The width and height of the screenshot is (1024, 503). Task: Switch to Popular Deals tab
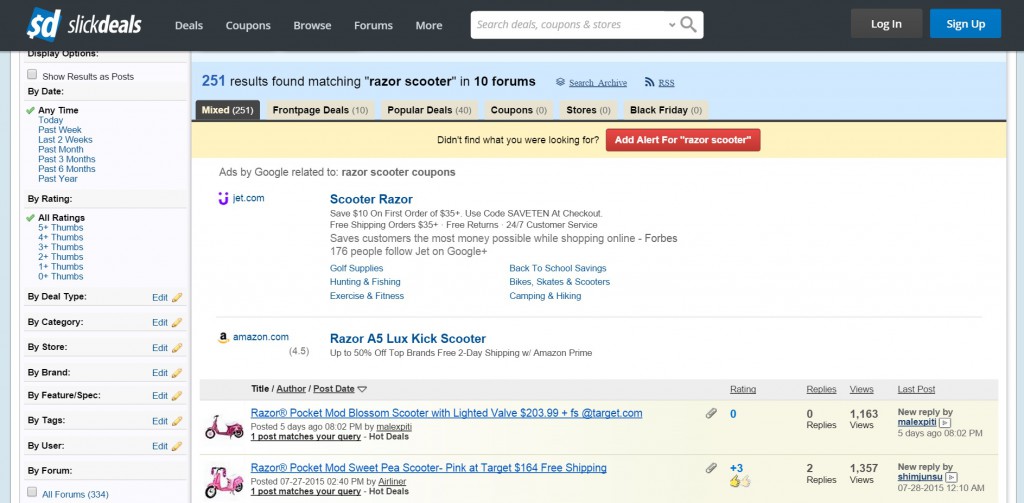(x=429, y=110)
